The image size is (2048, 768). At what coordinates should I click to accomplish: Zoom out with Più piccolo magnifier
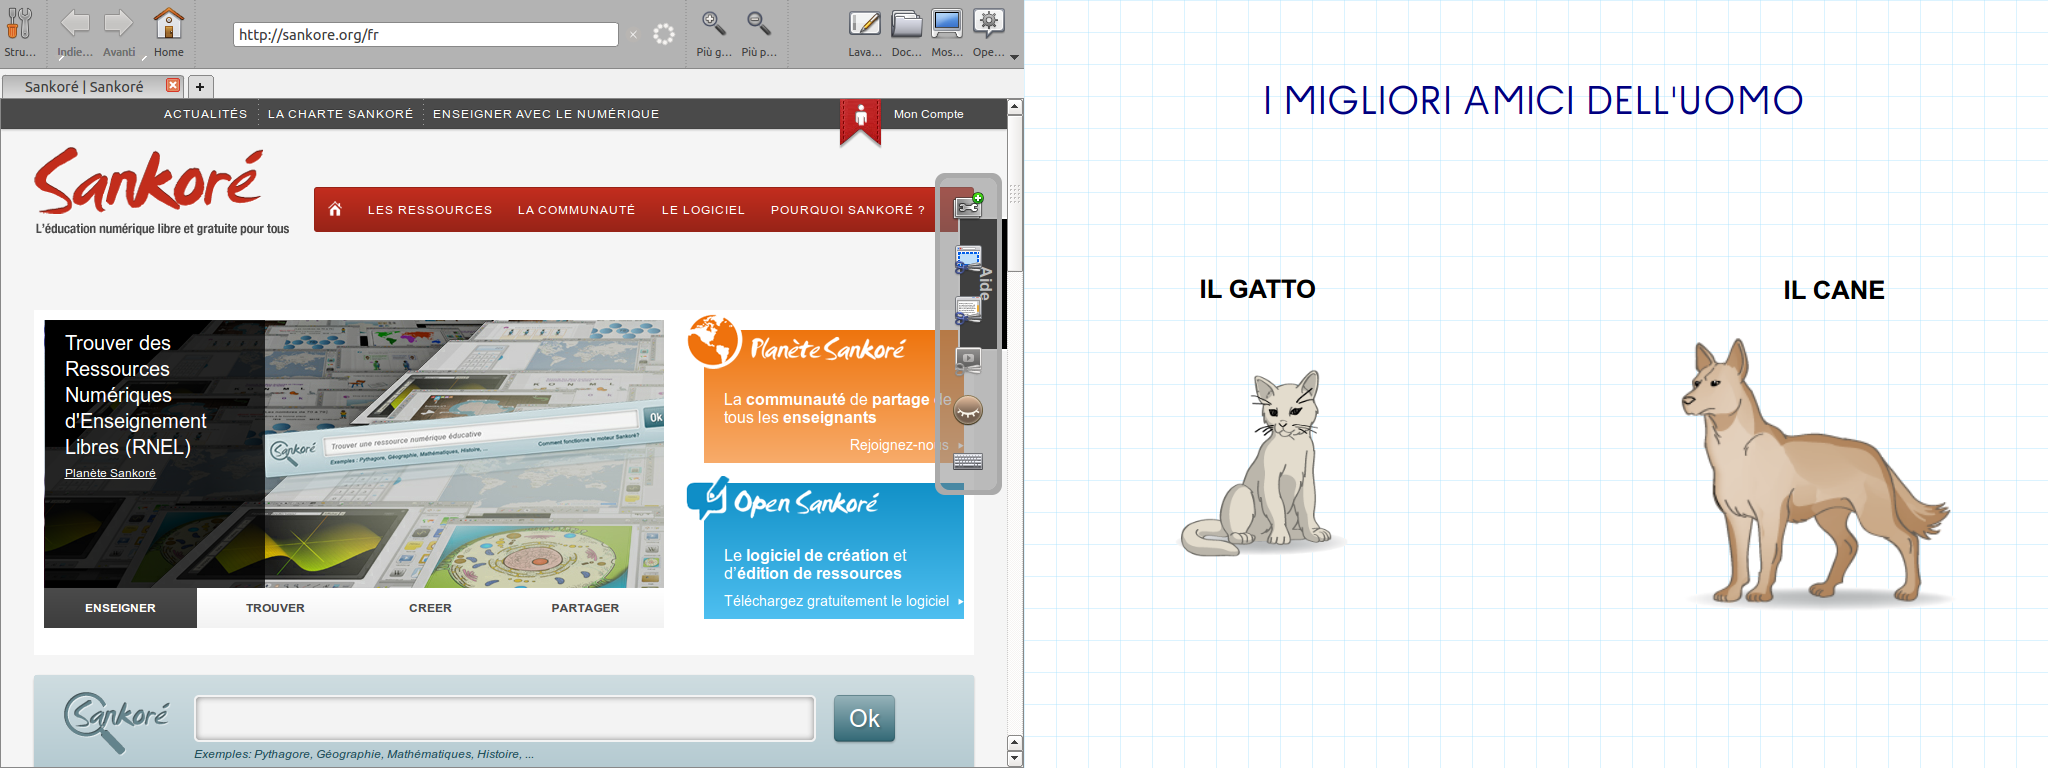pos(759,23)
